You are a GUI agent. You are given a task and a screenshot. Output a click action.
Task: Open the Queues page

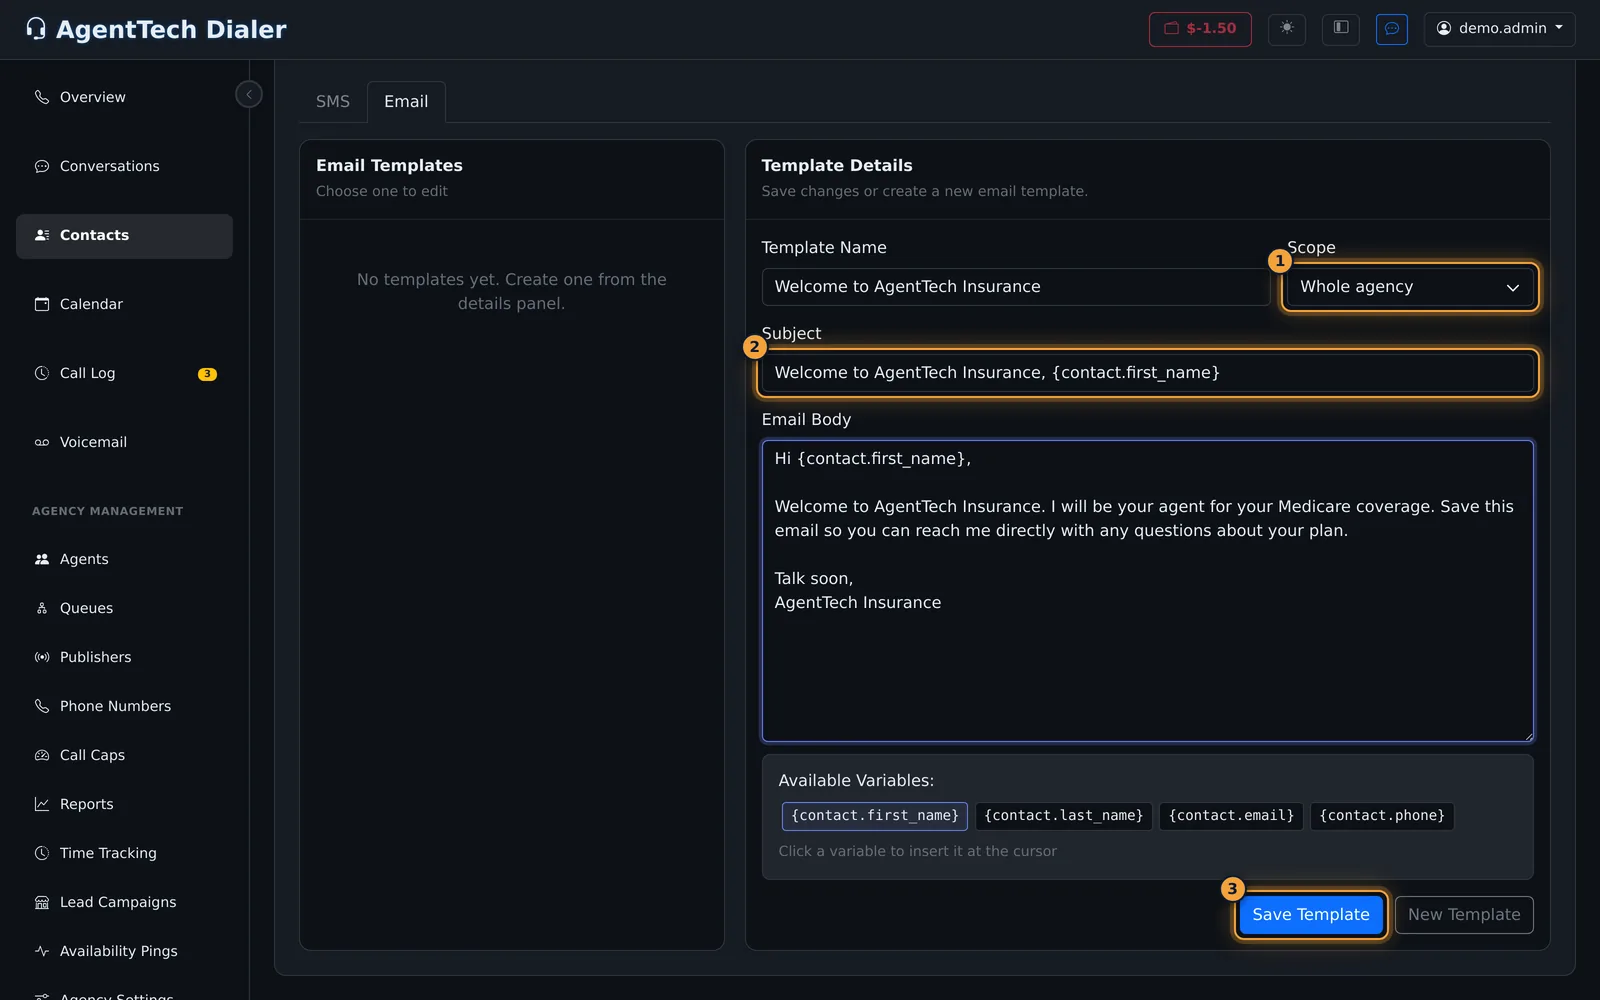124,608
